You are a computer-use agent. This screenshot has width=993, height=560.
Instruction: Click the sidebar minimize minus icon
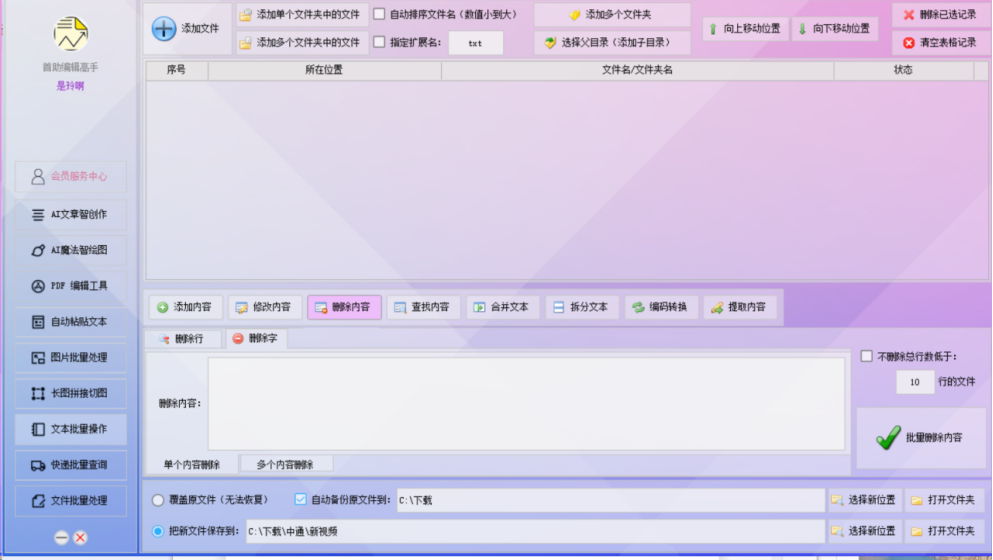click(x=61, y=538)
